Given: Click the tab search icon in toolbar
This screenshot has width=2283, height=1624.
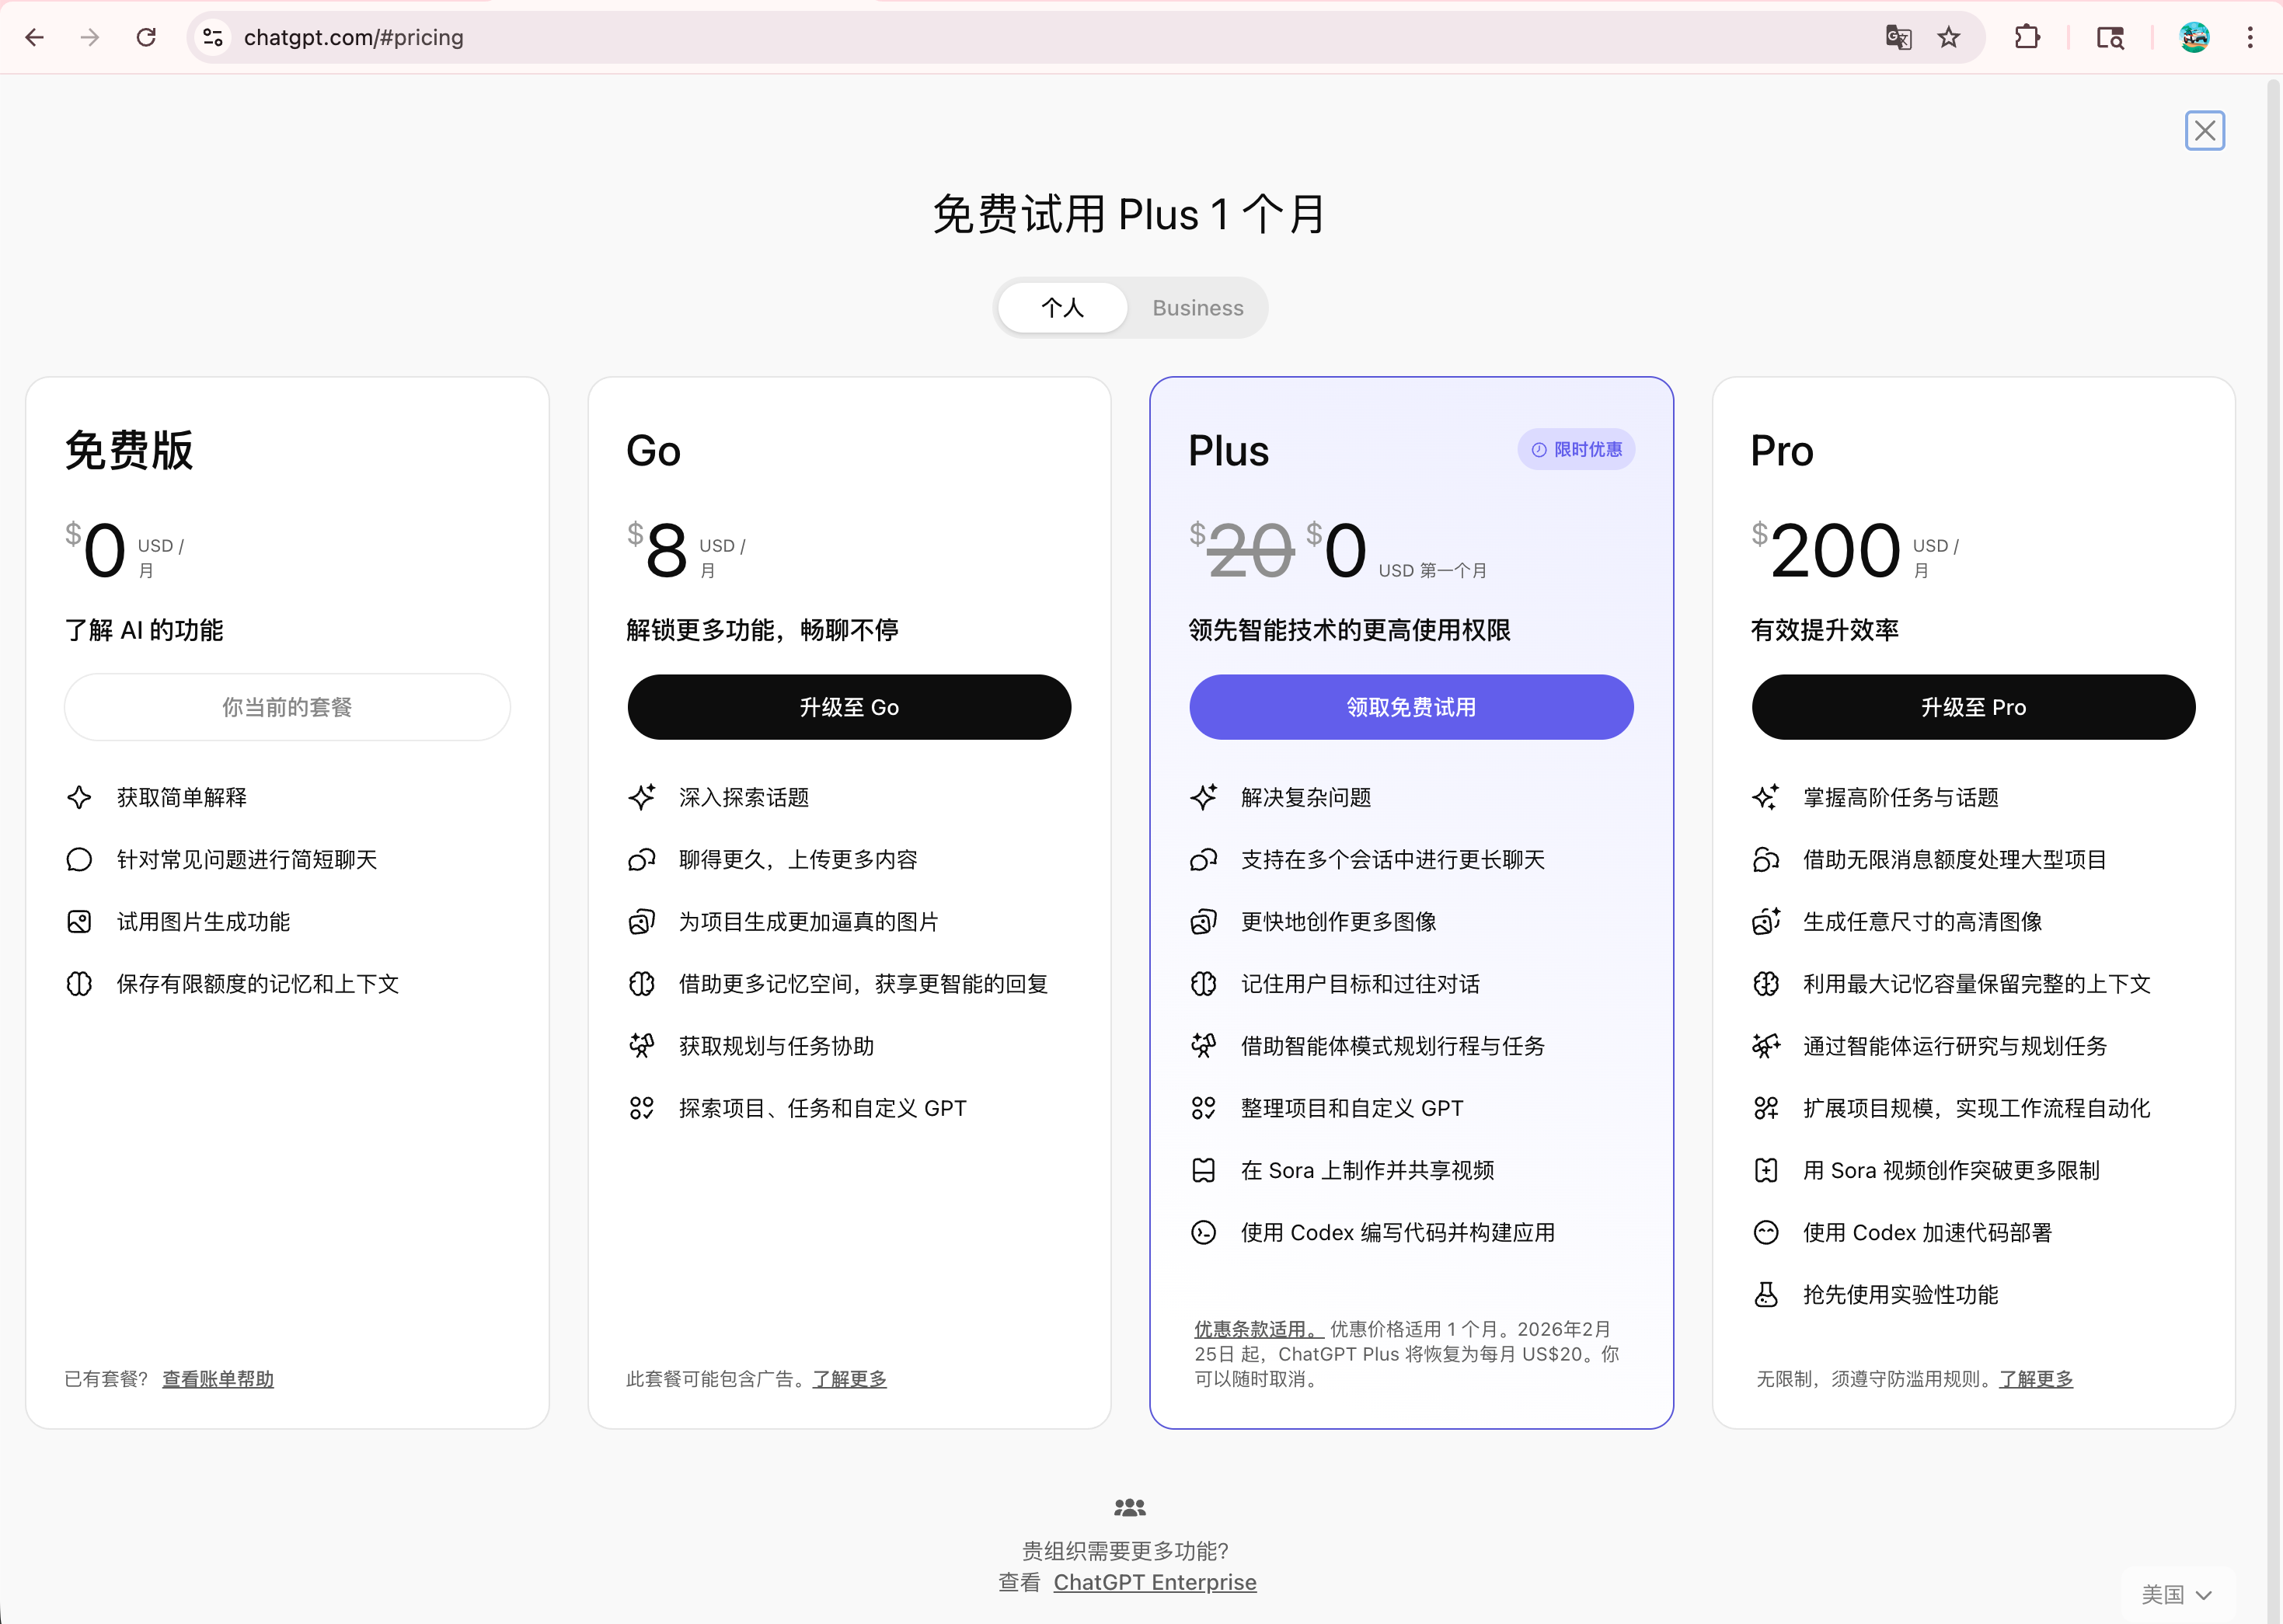Looking at the screenshot, I should (x=2110, y=38).
